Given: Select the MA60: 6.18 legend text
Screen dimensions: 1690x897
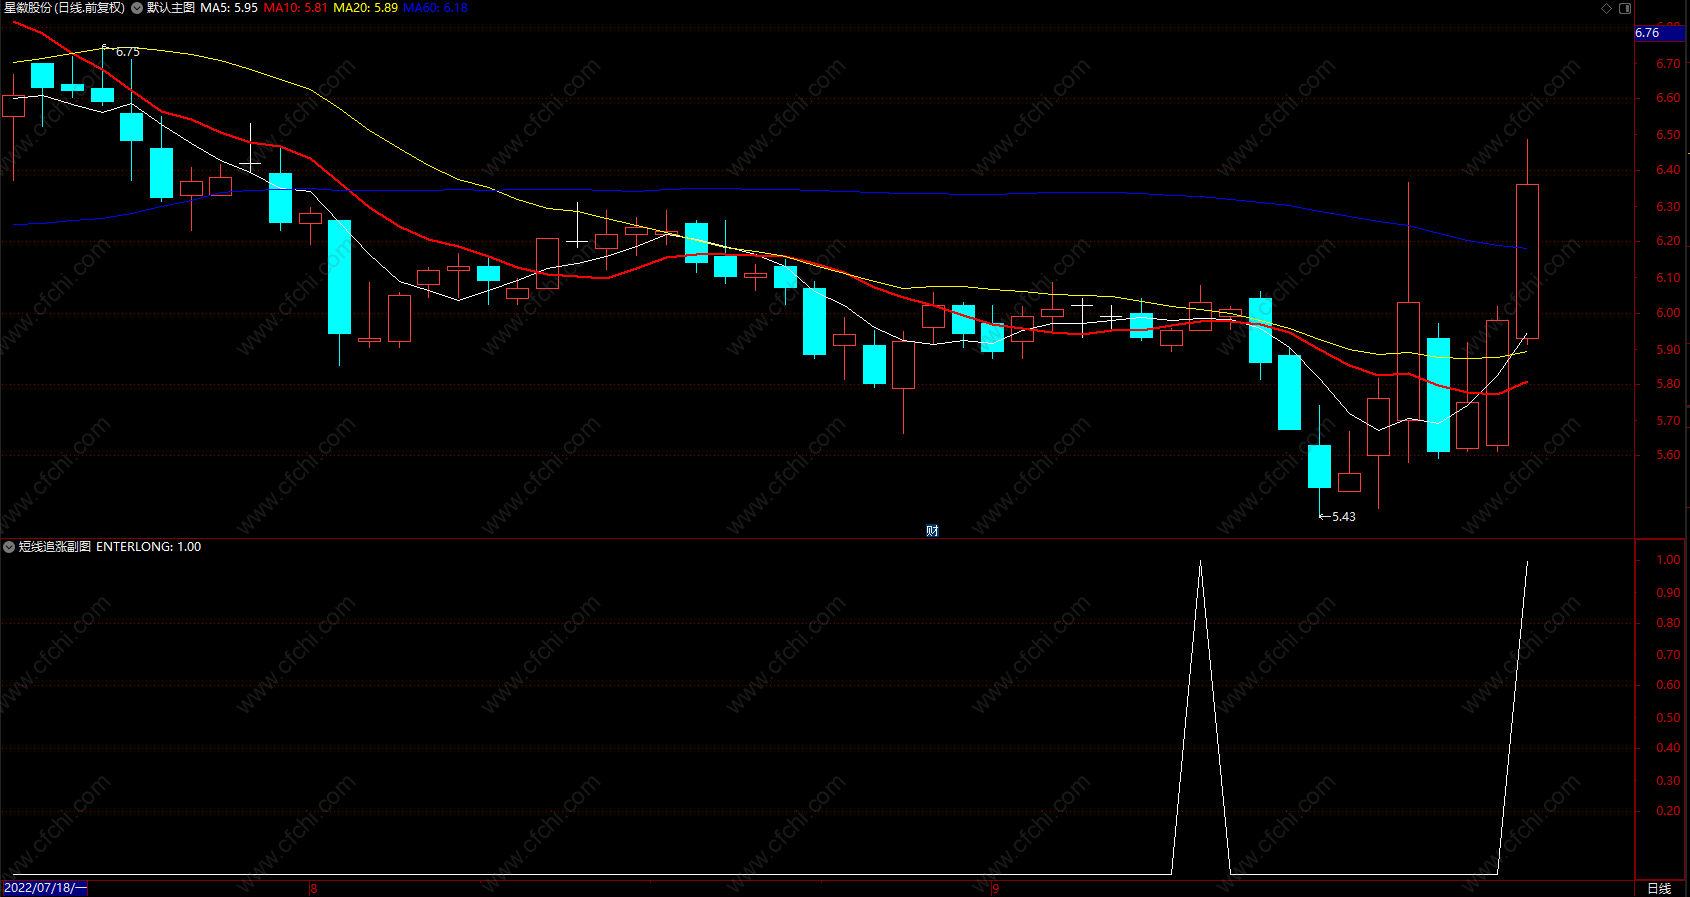Looking at the screenshot, I should pyautogui.click(x=435, y=8).
